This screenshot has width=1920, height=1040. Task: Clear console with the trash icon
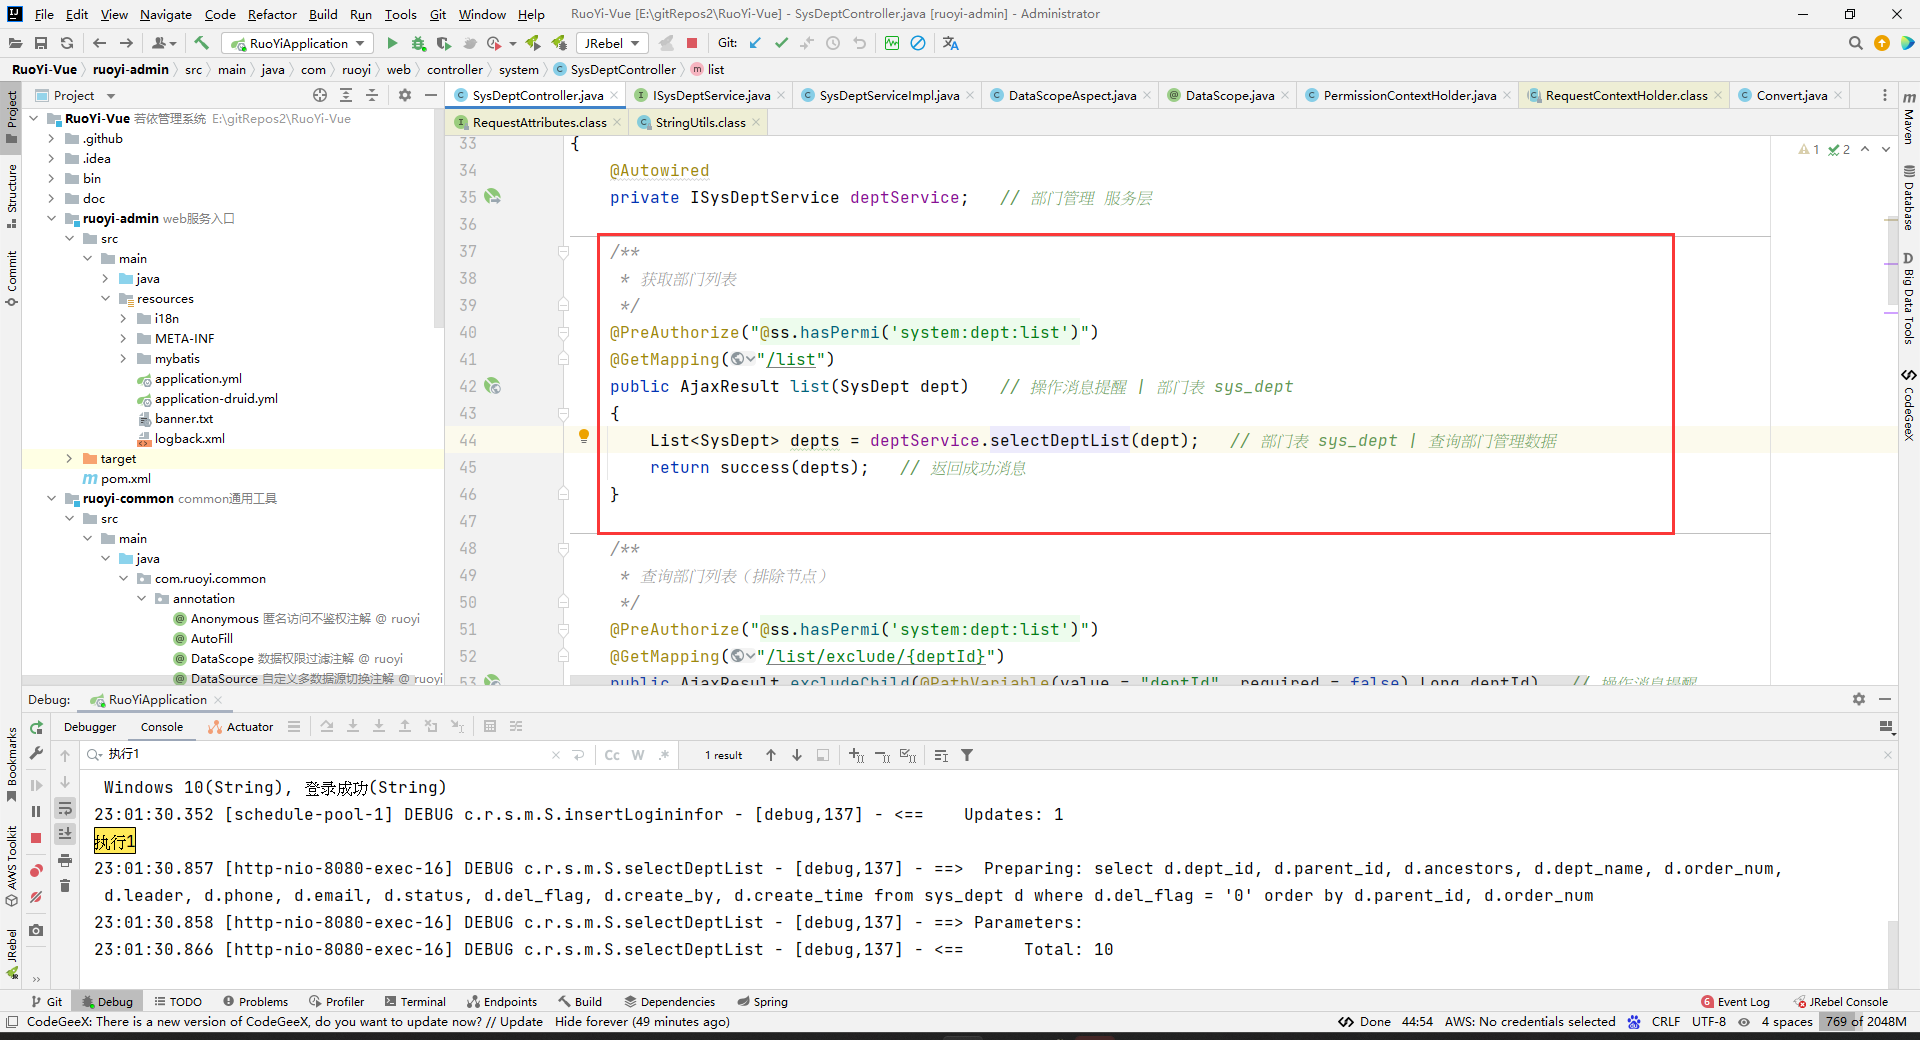pyautogui.click(x=65, y=886)
